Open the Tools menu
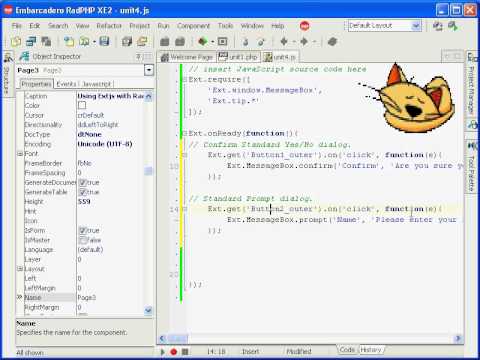This screenshot has width=480, height=360. click(225, 26)
